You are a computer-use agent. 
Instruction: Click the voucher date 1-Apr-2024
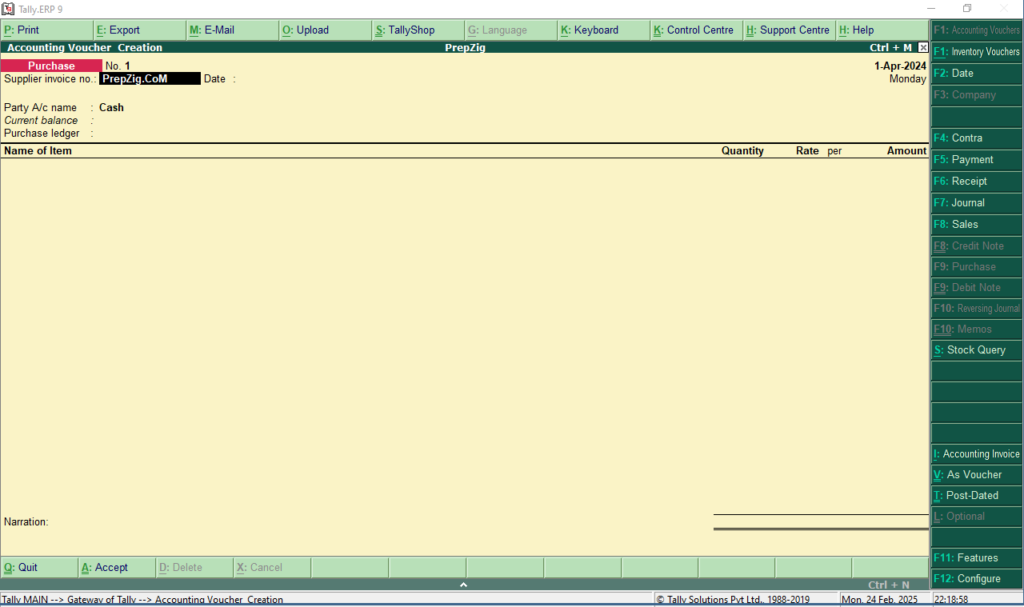coord(900,66)
